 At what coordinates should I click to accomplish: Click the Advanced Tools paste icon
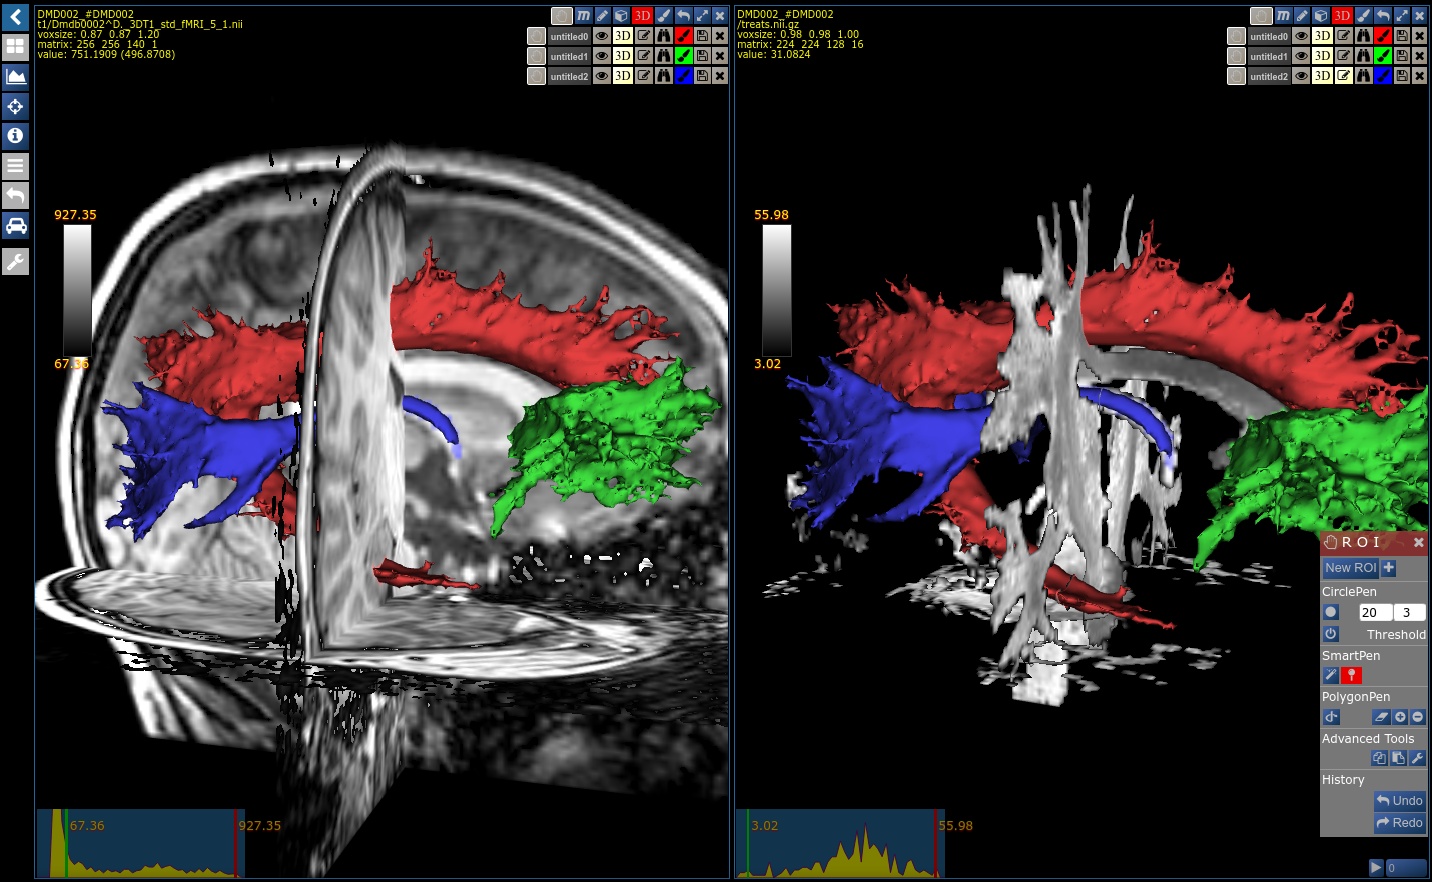(x=1398, y=758)
